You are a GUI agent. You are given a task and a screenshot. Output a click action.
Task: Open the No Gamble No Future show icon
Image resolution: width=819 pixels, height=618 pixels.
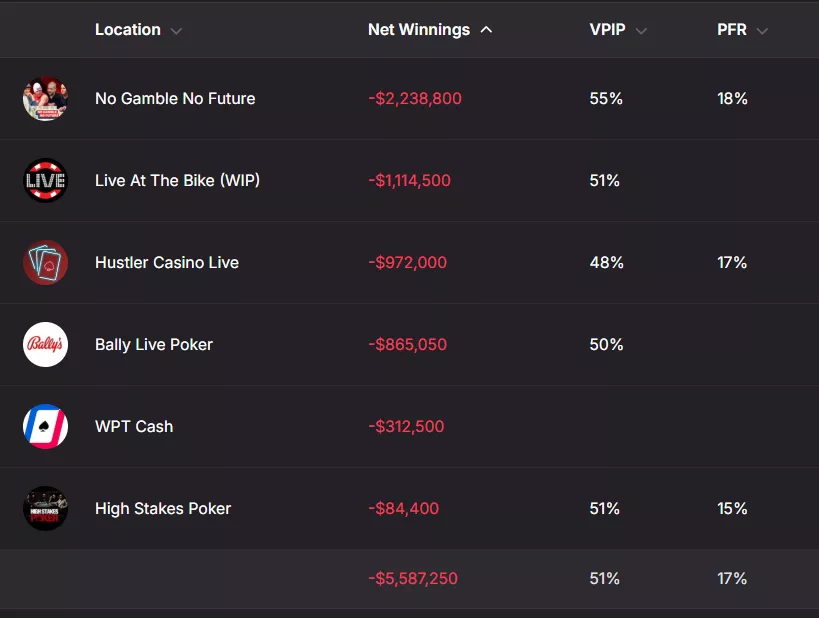pos(45,98)
